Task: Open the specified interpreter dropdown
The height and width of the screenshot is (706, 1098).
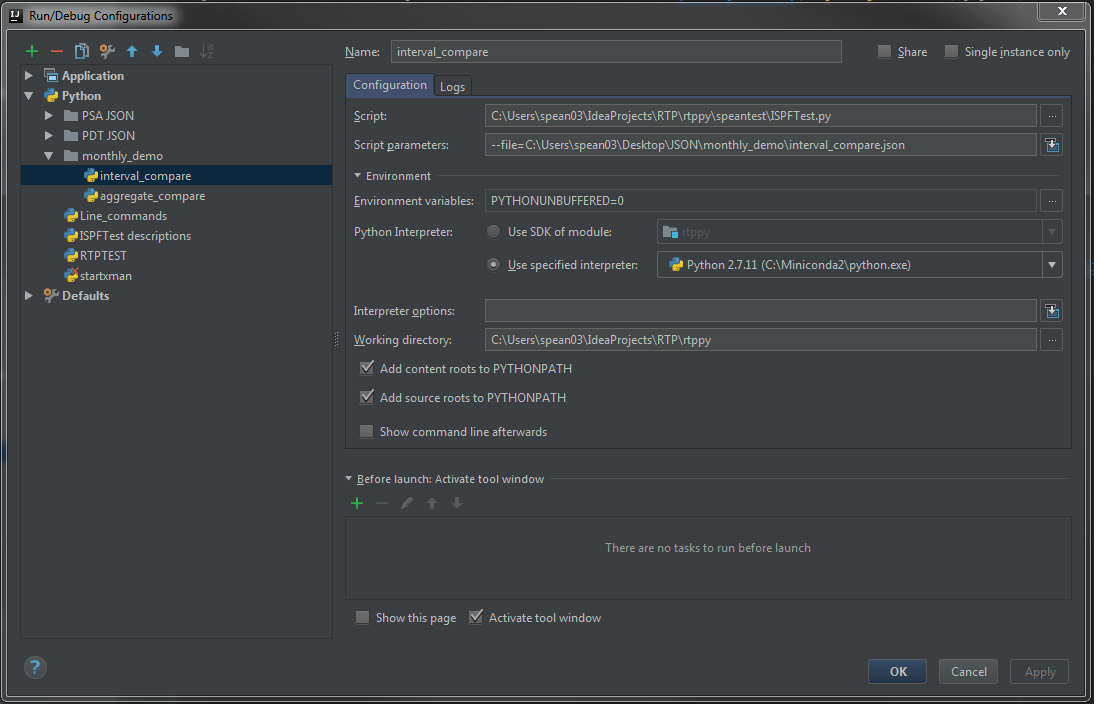Action: [x=1050, y=265]
